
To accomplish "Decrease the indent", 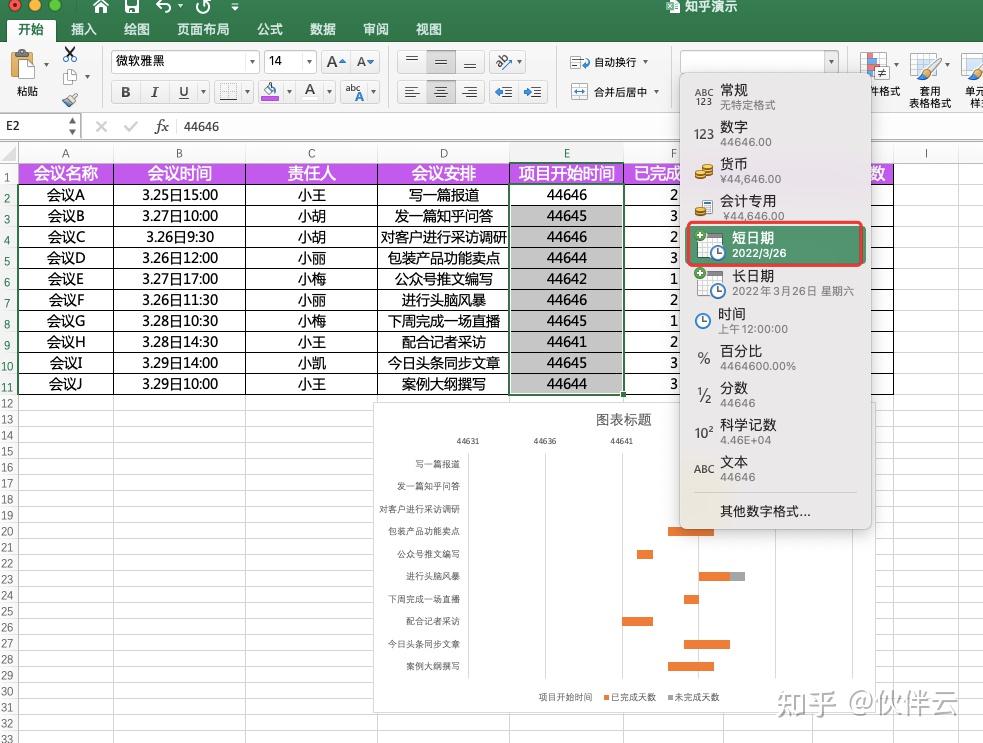I will pyautogui.click(x=503, y=92).
